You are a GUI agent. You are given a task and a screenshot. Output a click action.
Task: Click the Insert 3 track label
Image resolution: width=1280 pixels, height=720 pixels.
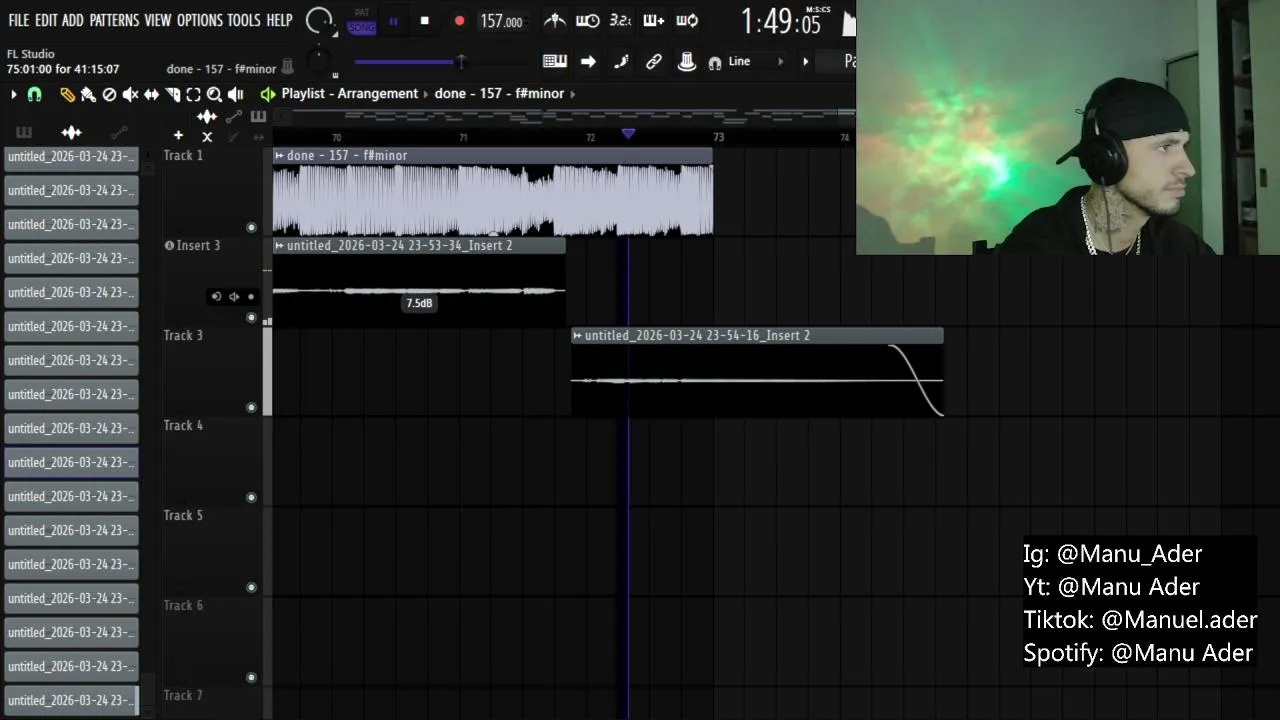(x=198, y=246)
